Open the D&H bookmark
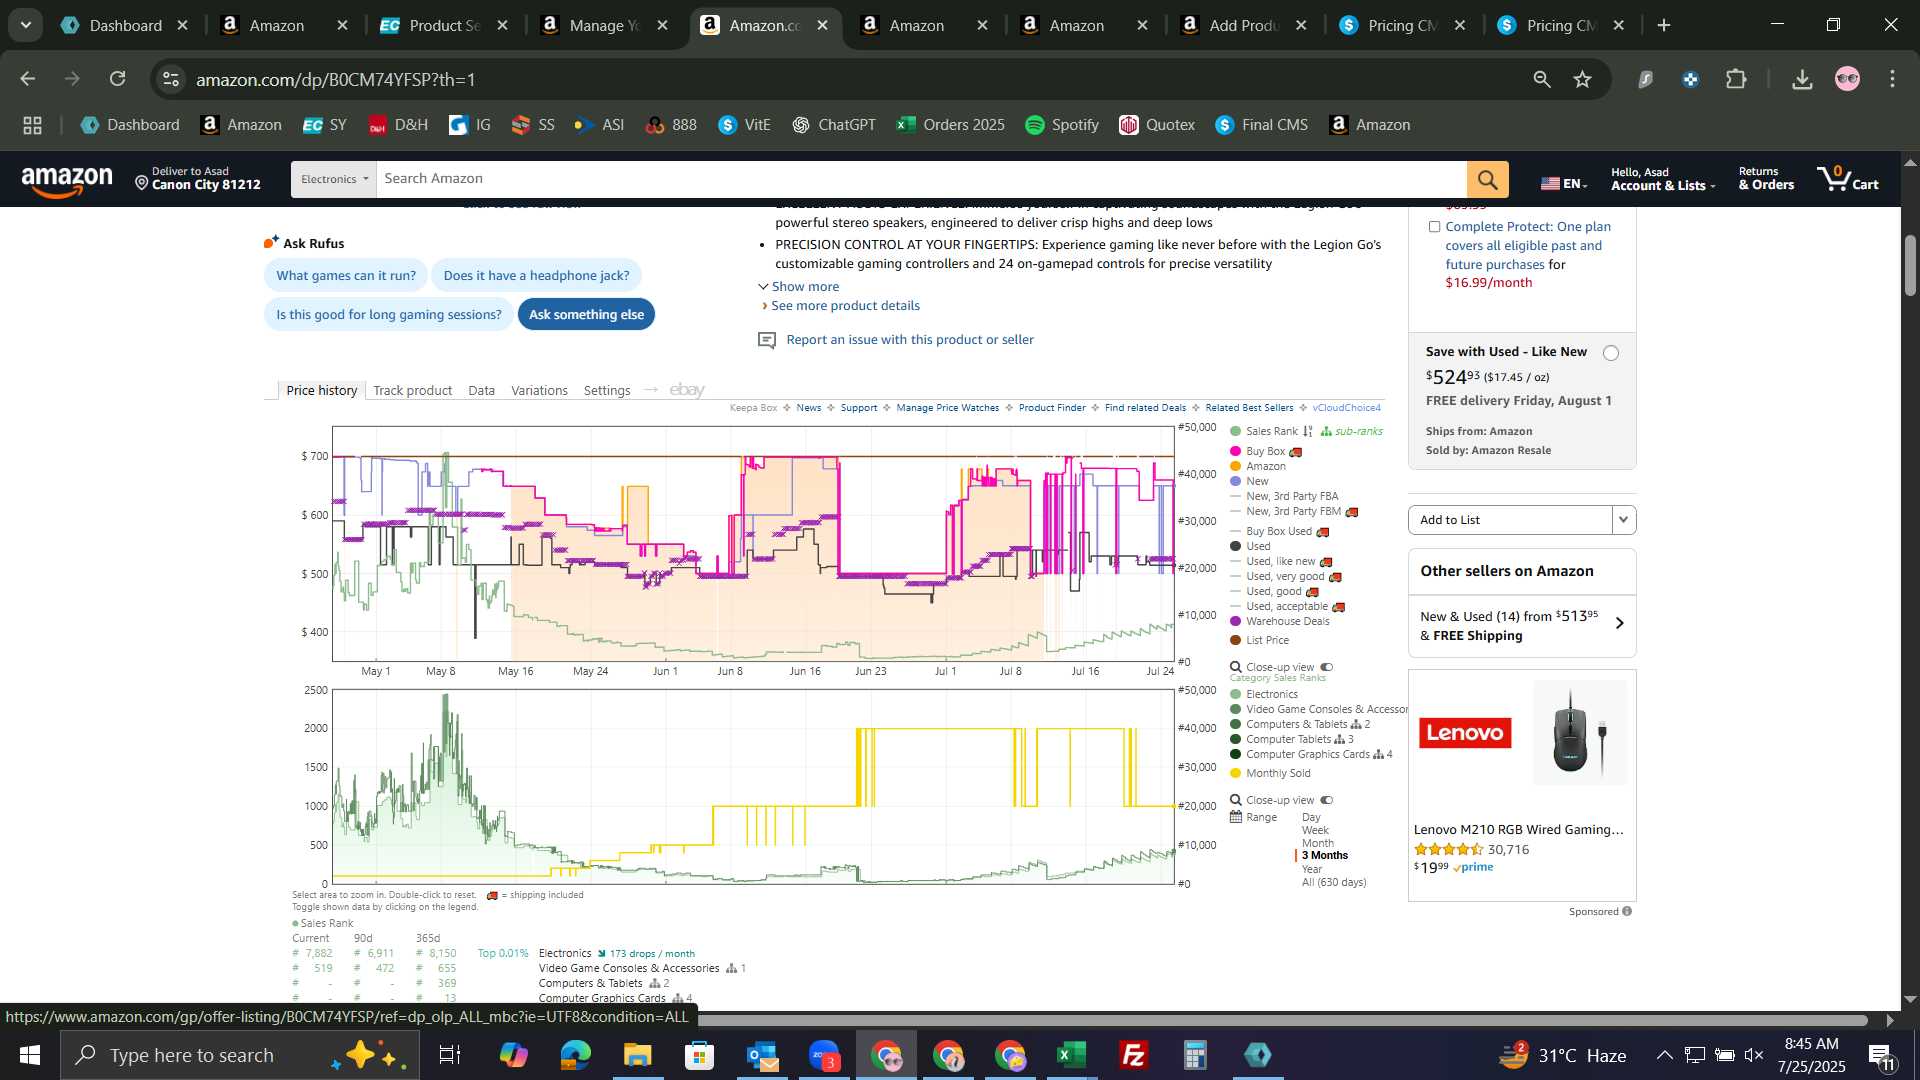Viewport: 1920px width, 1080px height. (398, 125)
